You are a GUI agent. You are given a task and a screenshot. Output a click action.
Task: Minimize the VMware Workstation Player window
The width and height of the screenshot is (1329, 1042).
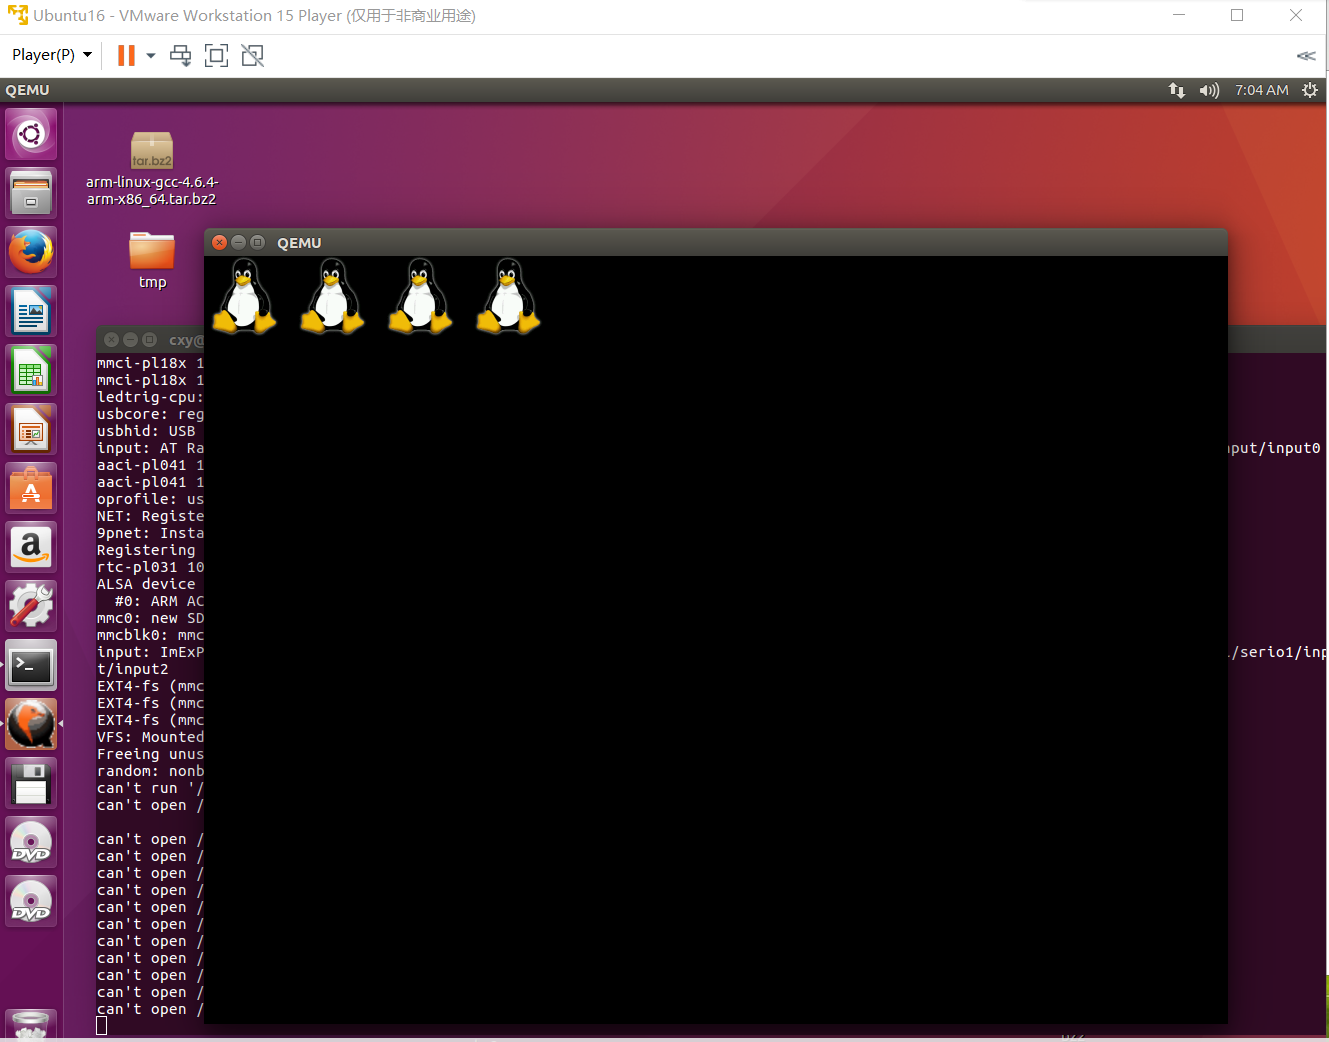1179,15
